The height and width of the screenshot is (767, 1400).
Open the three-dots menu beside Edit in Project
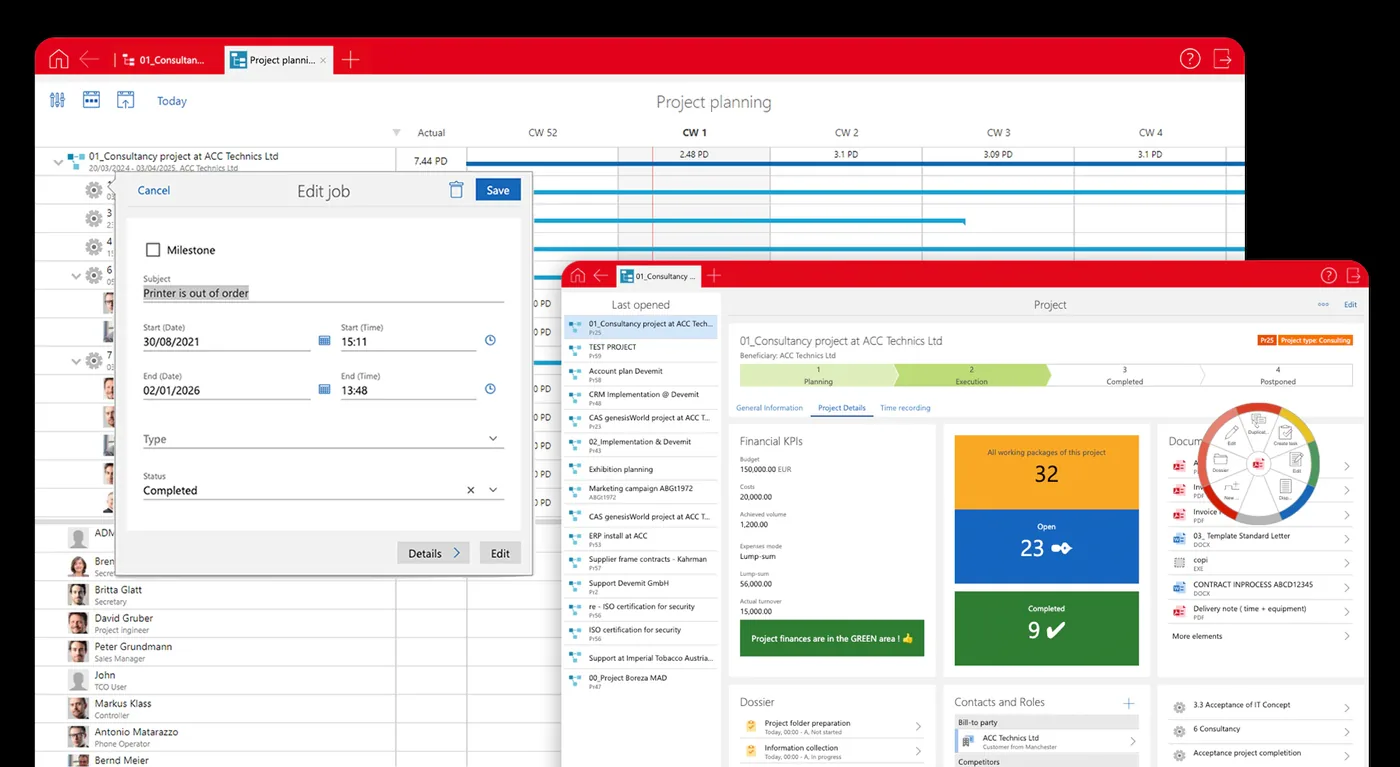1323,305
